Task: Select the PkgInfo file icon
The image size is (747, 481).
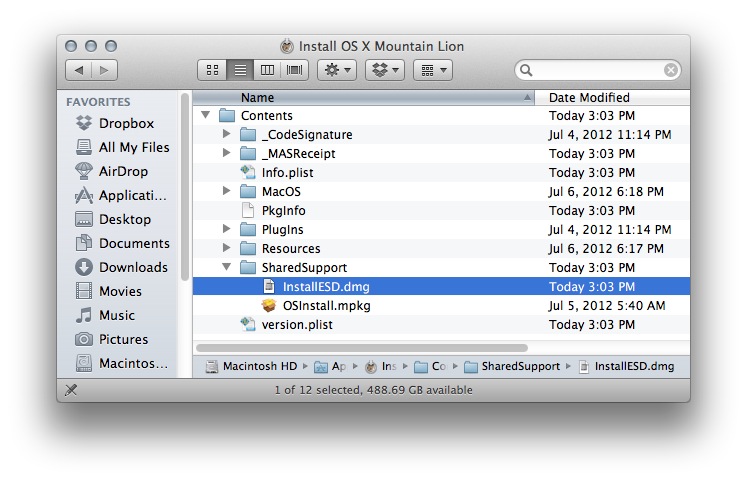Action: point(248,210)
